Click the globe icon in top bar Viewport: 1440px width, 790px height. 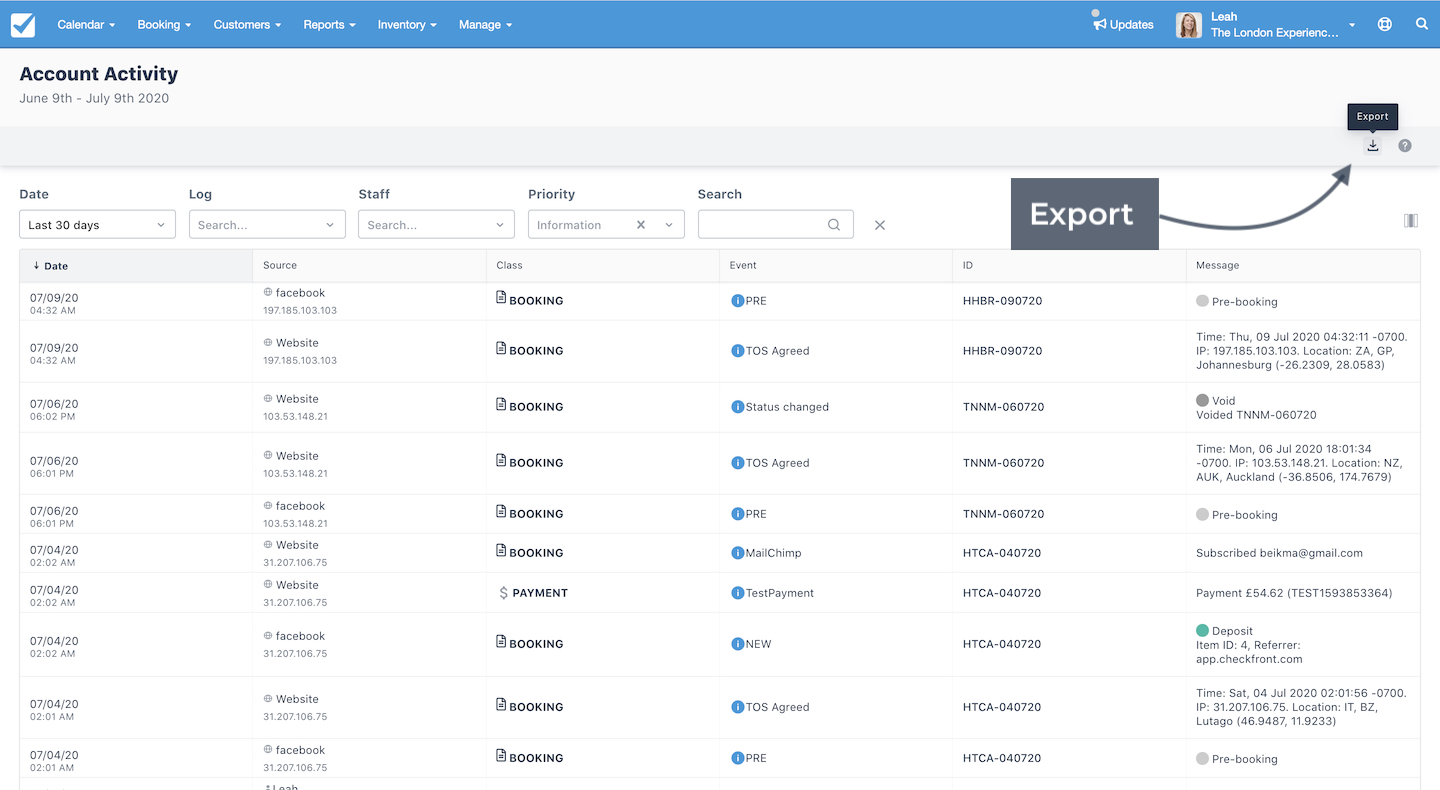tap(1385, 25)
